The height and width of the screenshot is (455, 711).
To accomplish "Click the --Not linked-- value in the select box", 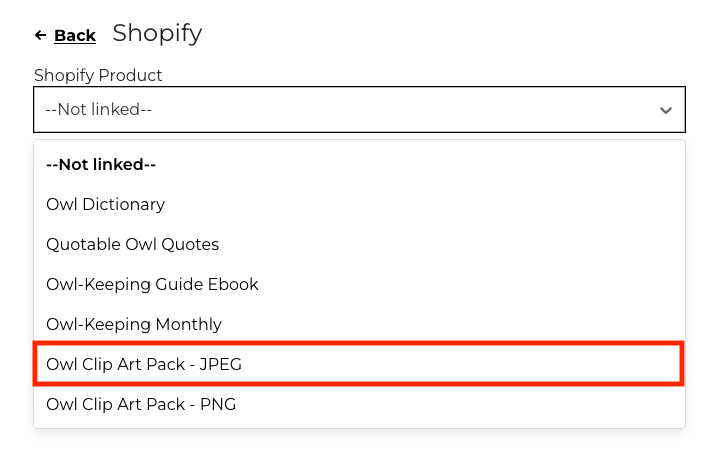I will coord(98,109).
